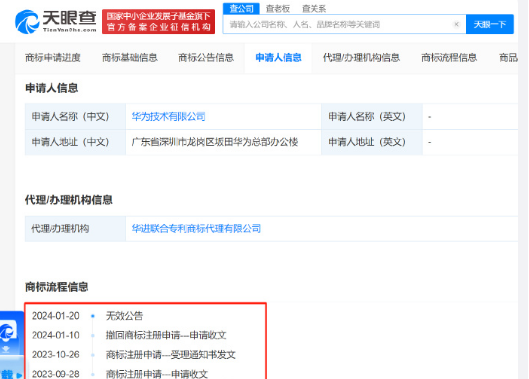
Task: Go to the 商标基础信息 tab
Action: click(130, 58)
